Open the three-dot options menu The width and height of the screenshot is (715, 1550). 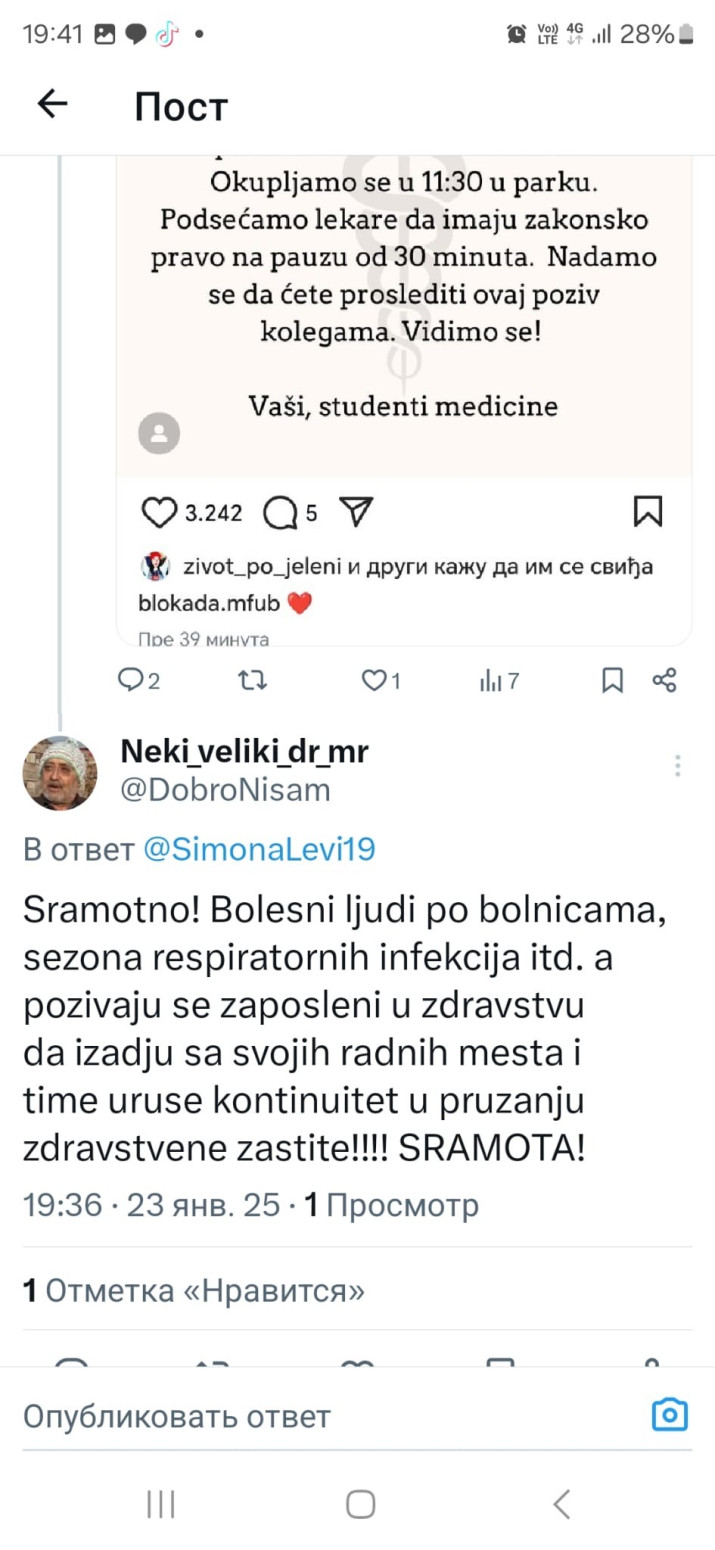[677, 765]
